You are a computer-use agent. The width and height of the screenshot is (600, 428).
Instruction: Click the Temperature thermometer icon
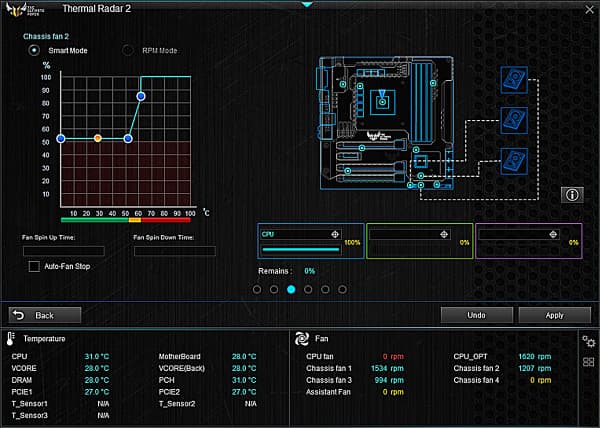coord(11,338)
